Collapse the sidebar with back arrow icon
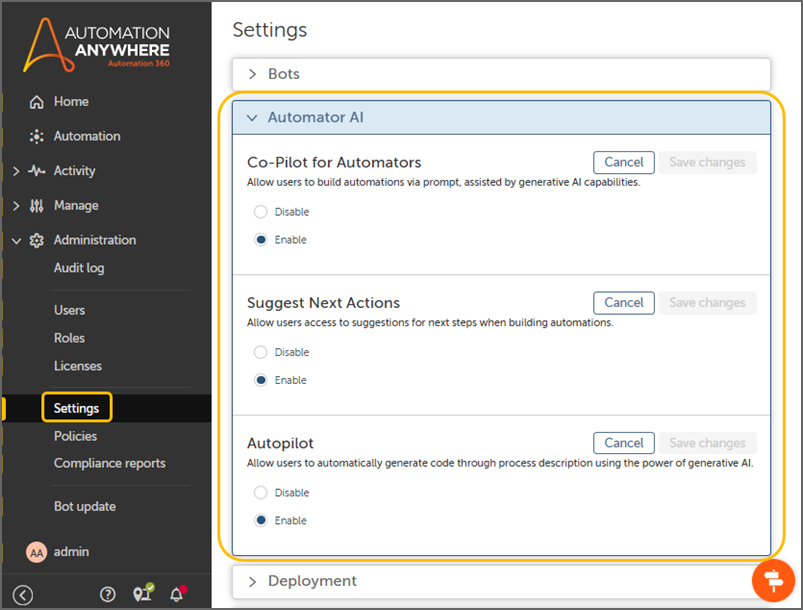Image resolution: width=803 pixels, height=610 pixels. pos(23,595)
